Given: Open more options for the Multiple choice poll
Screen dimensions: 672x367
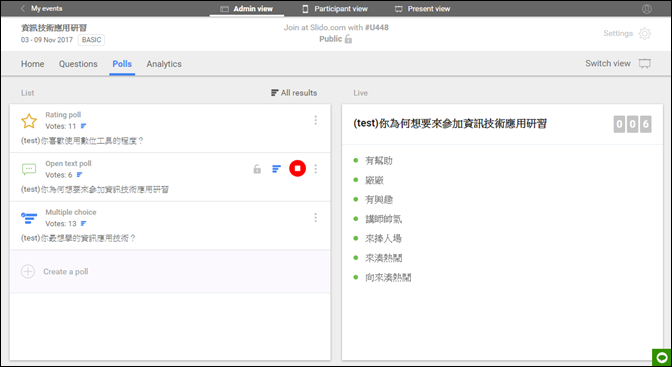Looking at the screenshot, I should (x=315, y=217).
